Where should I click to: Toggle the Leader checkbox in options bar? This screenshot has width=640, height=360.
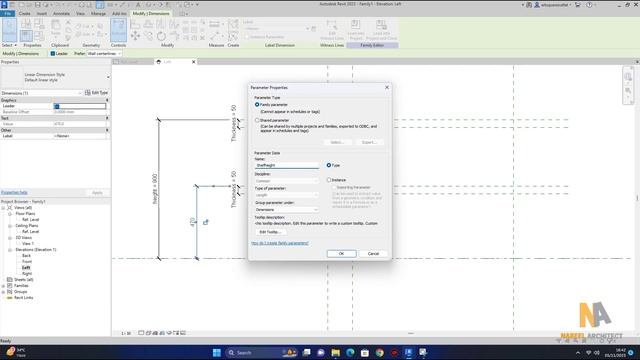pos(53,53)
